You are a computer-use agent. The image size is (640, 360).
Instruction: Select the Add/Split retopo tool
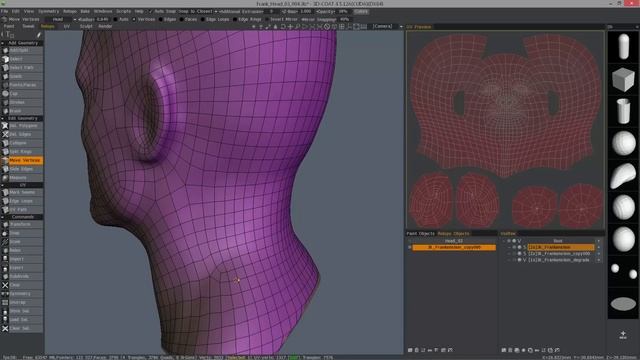(x=22, y=50)
